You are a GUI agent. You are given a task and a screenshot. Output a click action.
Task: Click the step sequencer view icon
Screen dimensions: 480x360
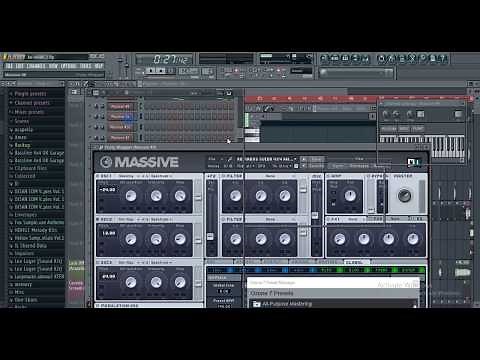click(x=334, y=59)
